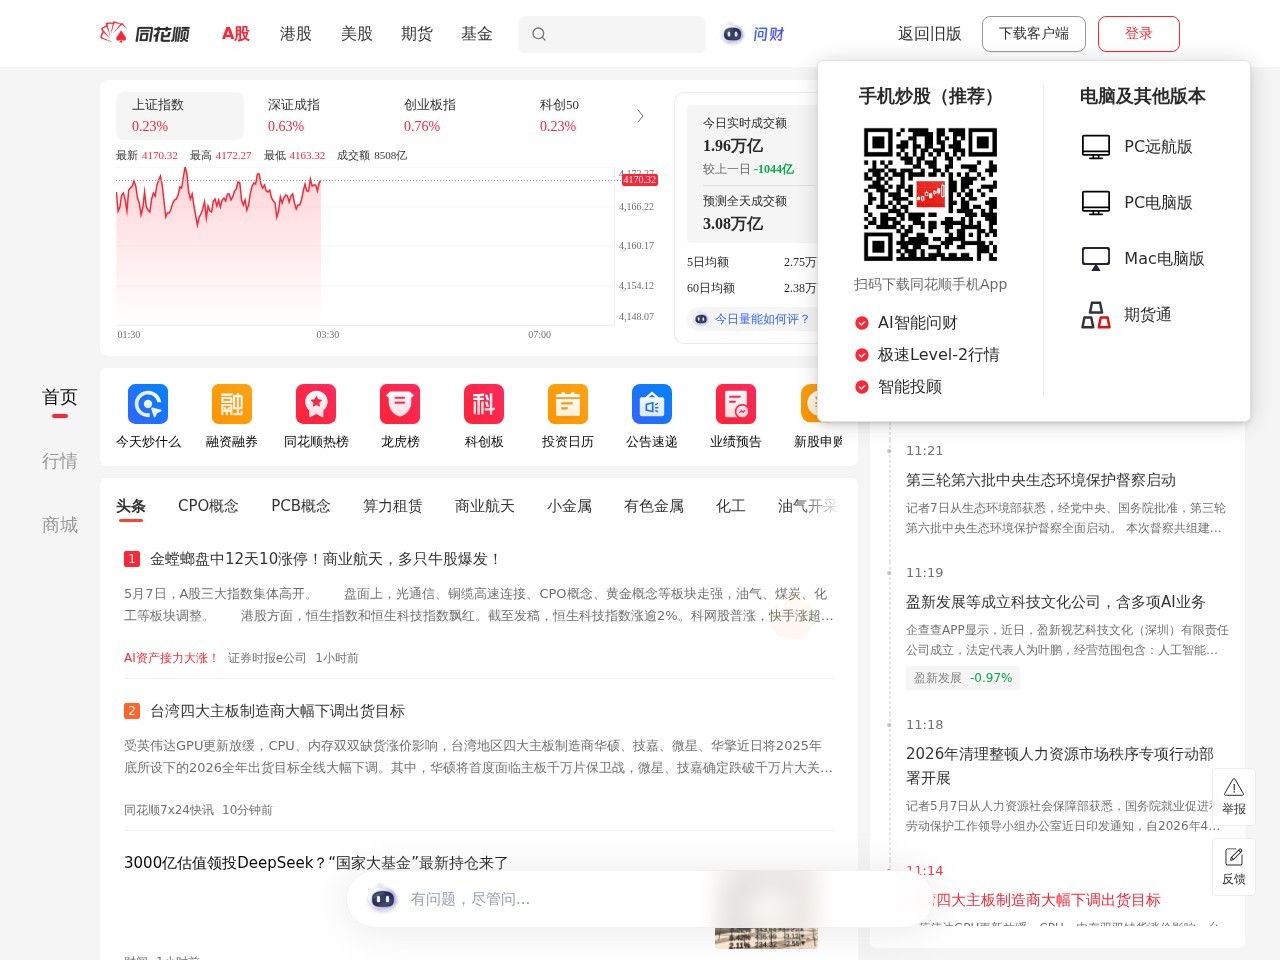Open 期货 navigation item

(417, 34)
